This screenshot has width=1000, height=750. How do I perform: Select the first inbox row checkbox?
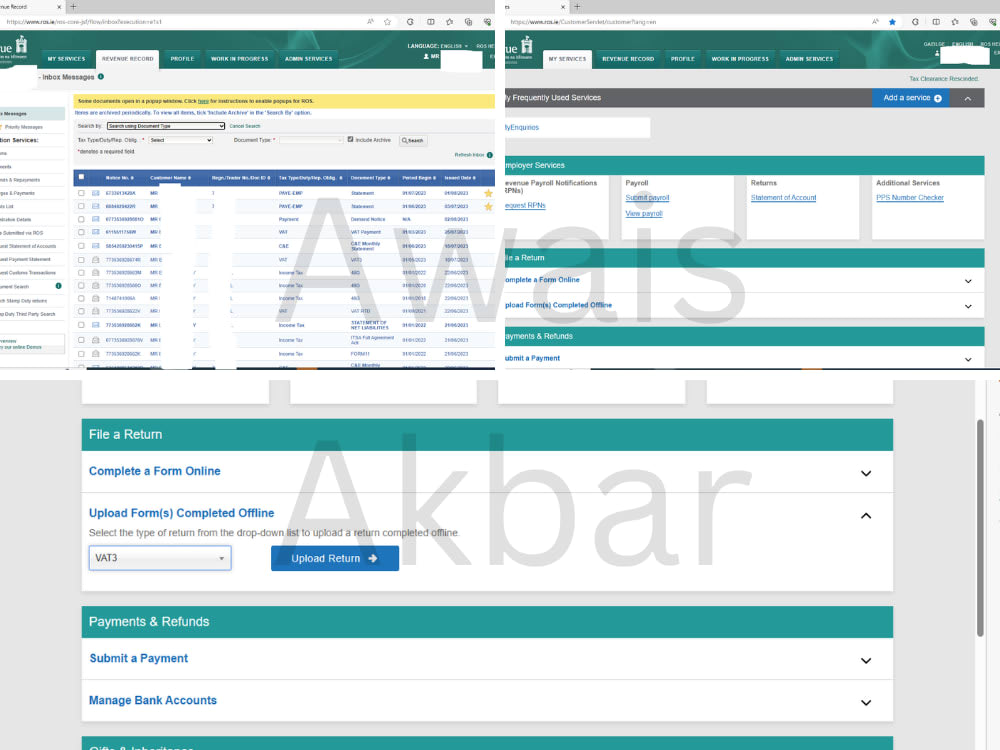pyautogui.click(x=79, y=192)
